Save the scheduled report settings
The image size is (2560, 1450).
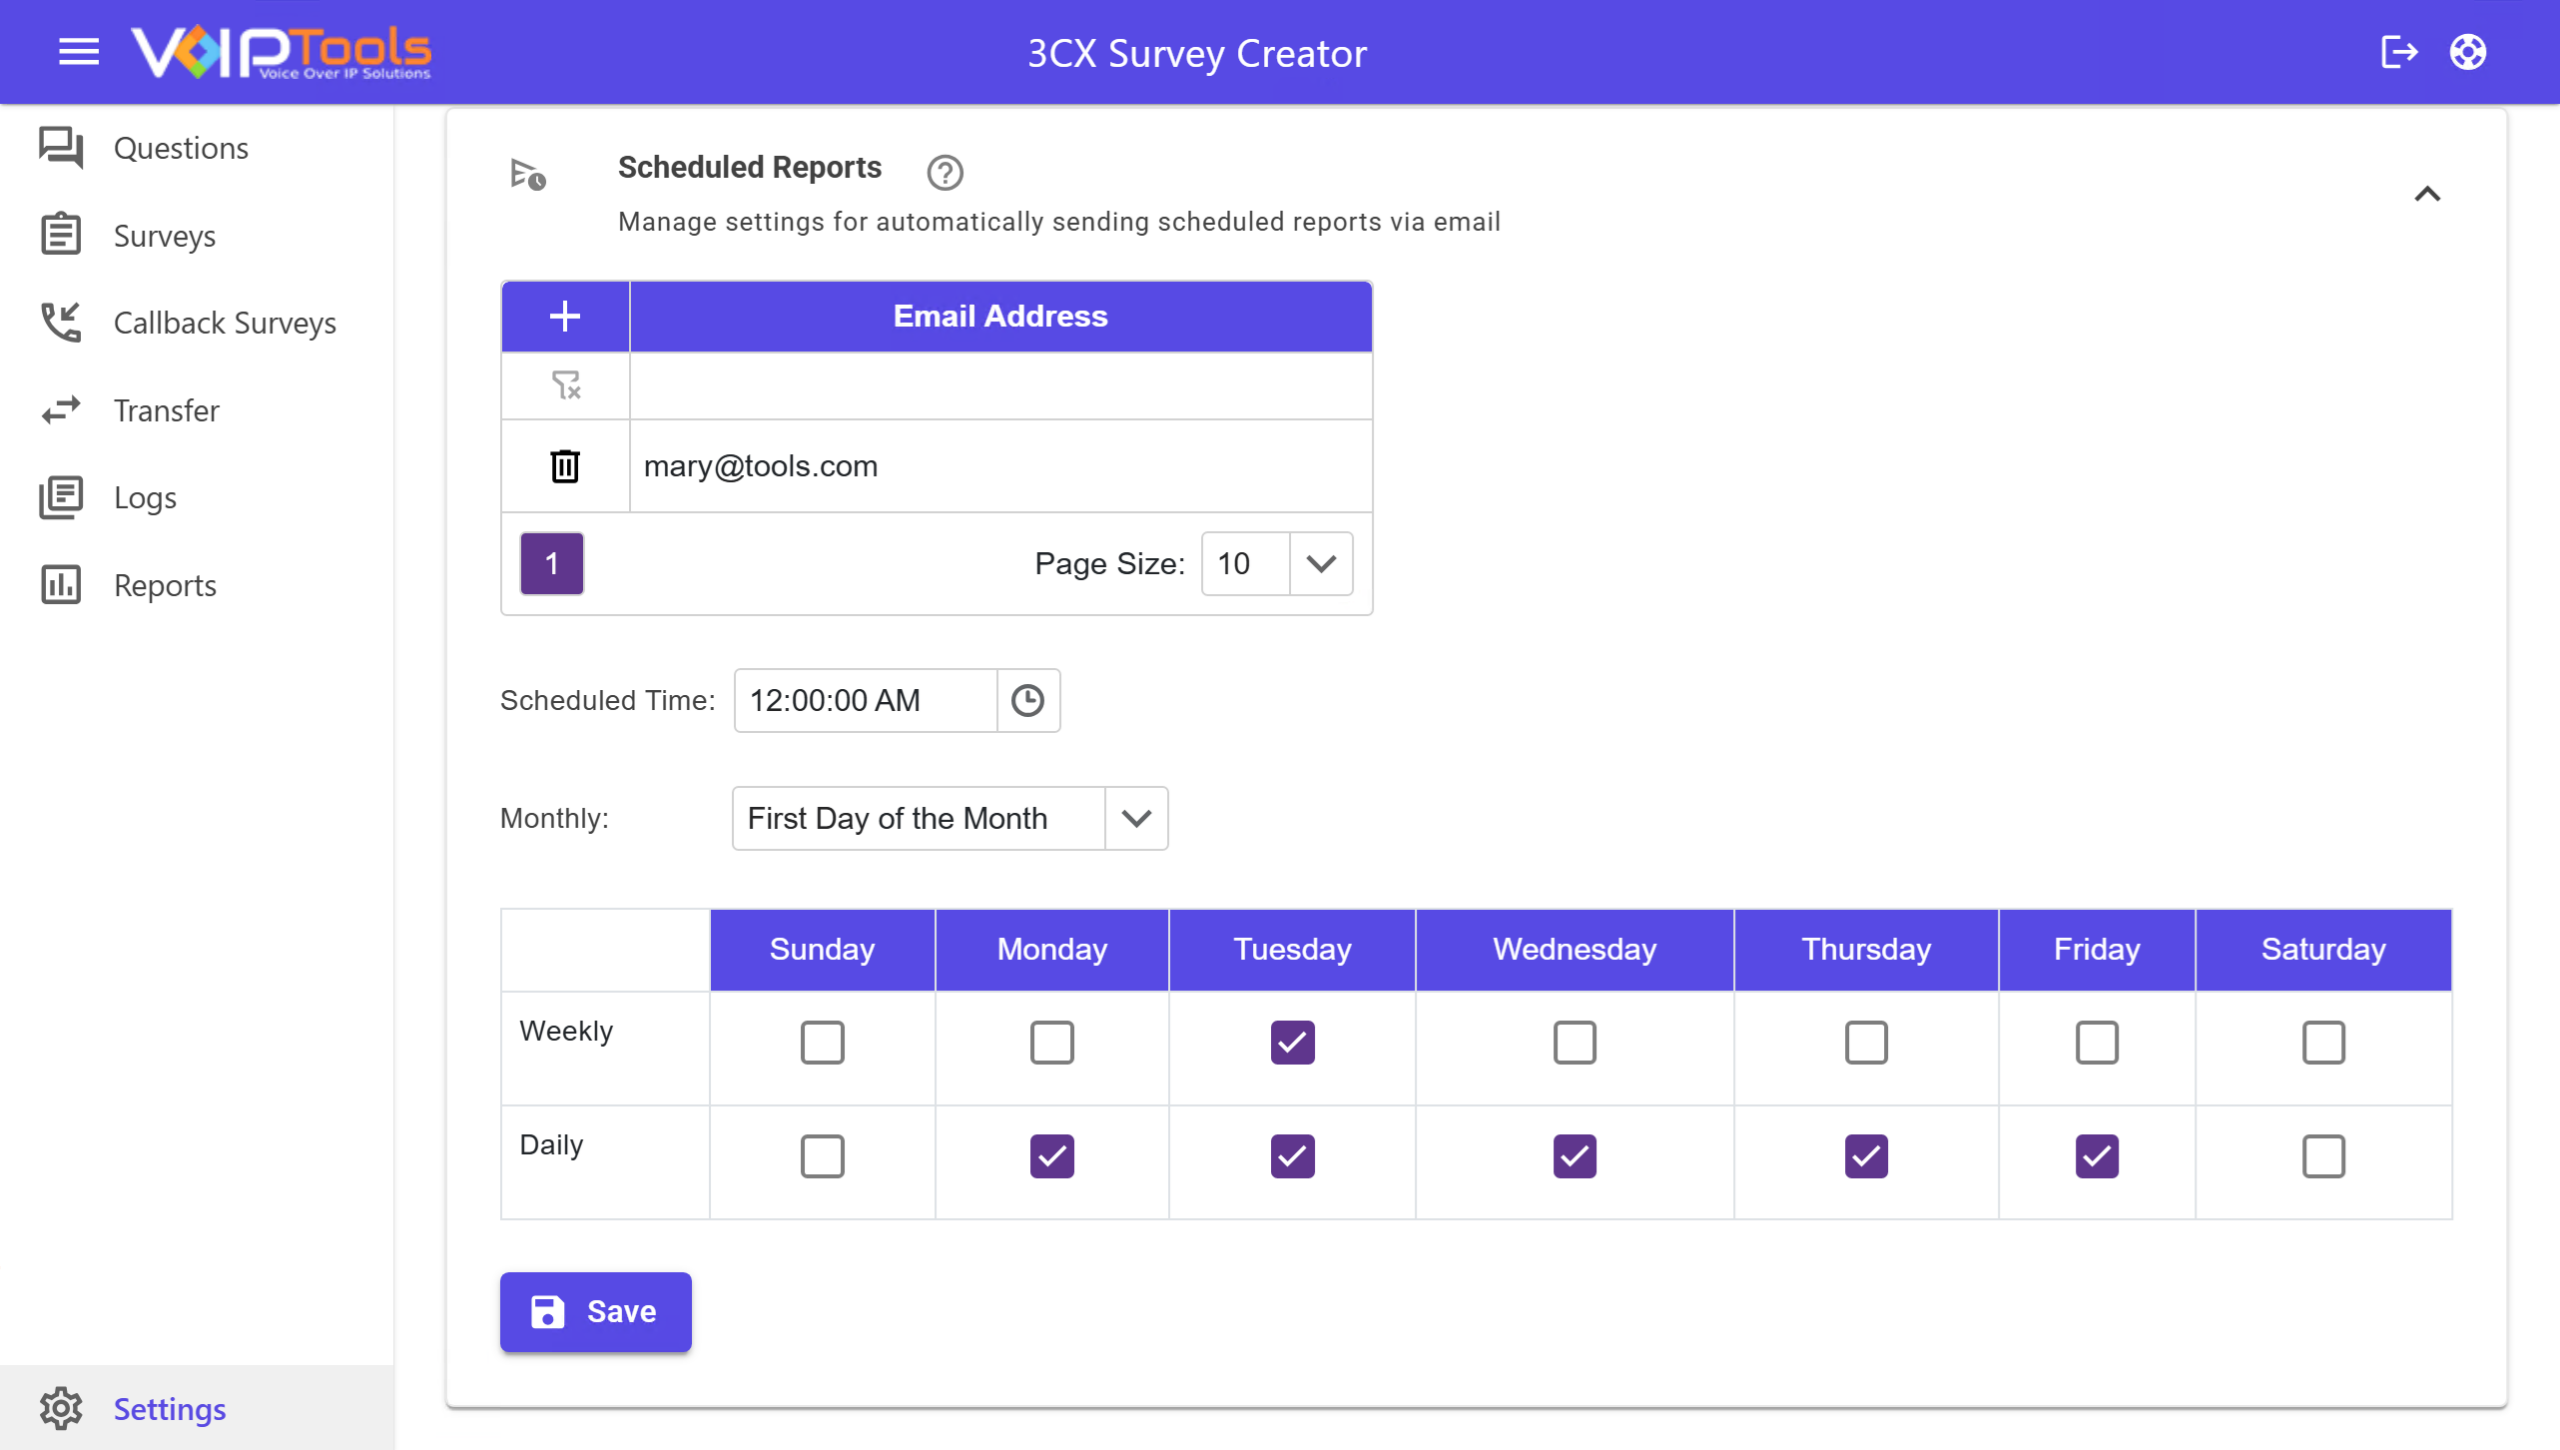click(595, 1312)
